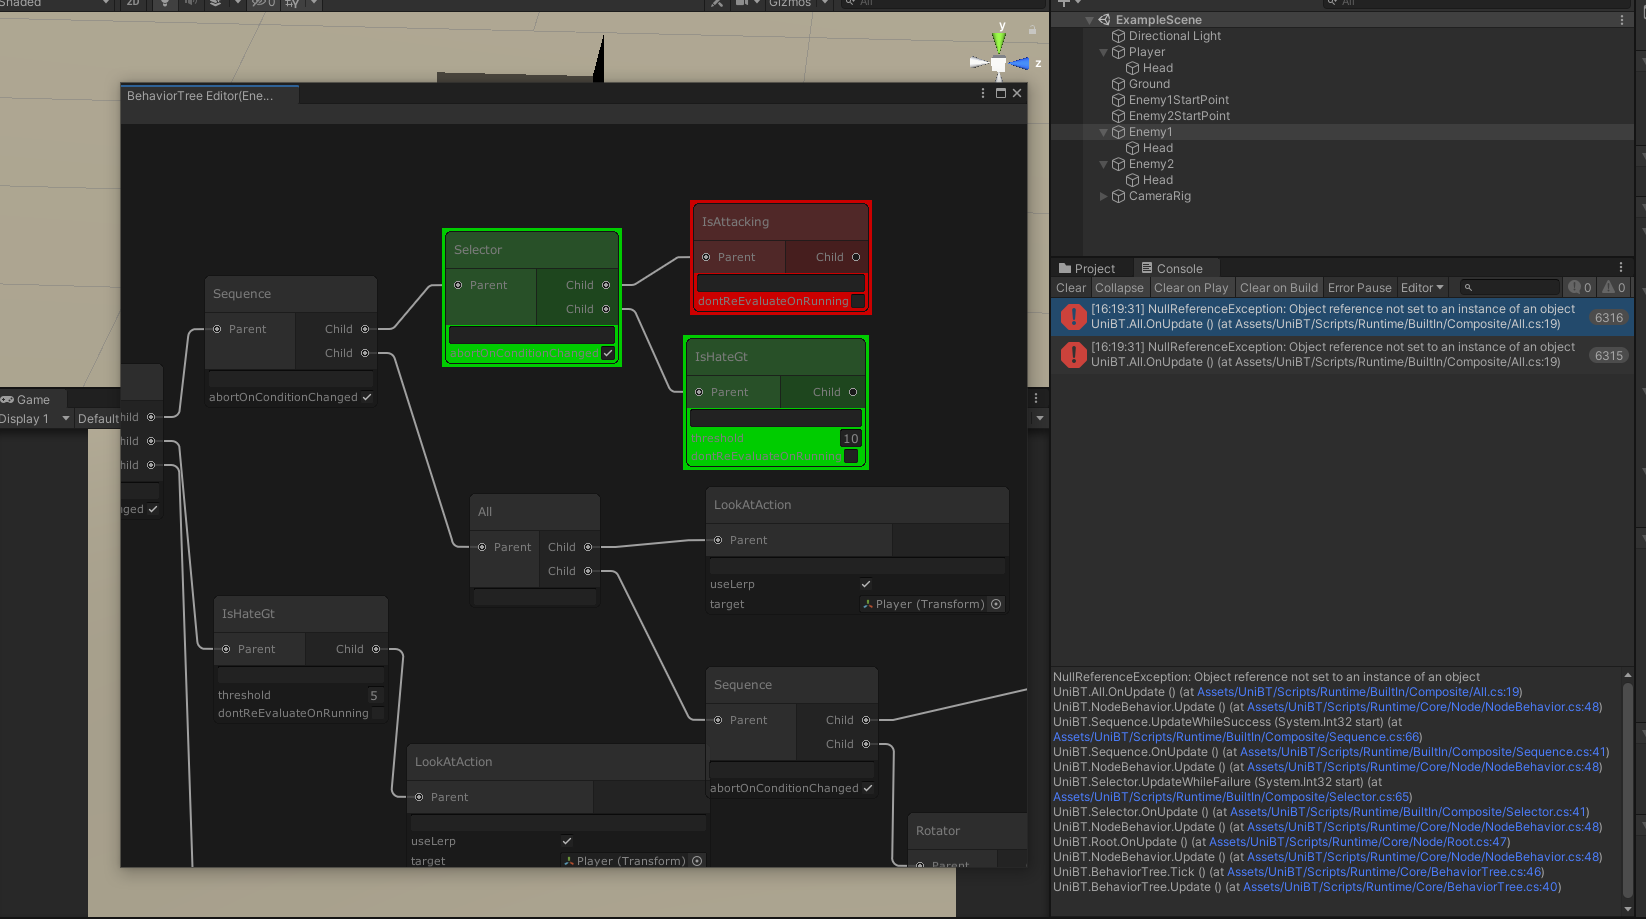Screen dimensions: 1646x919
Task: Maximize the BehaviorTree Editor window
Action: (1000, 93)
